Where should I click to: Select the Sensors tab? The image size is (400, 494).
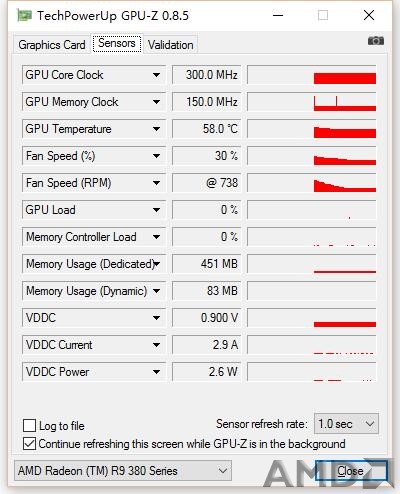[117, 43]
